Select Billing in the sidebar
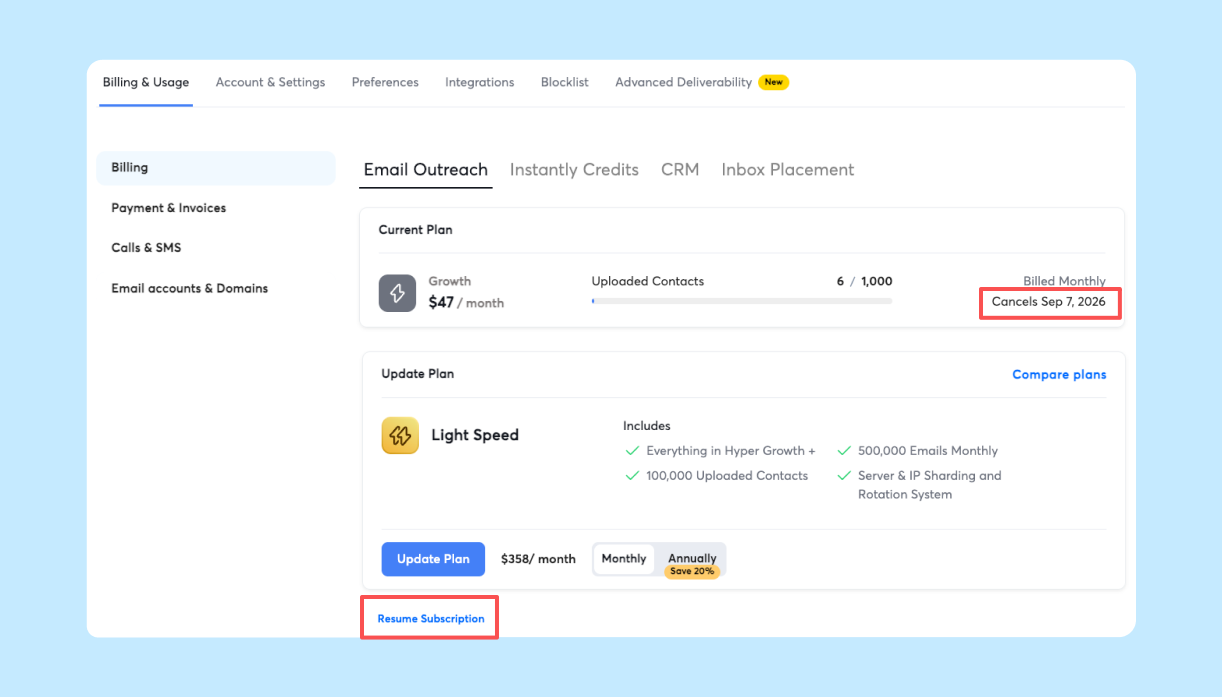Viewport: 1222px width, 697px height. 216,168
